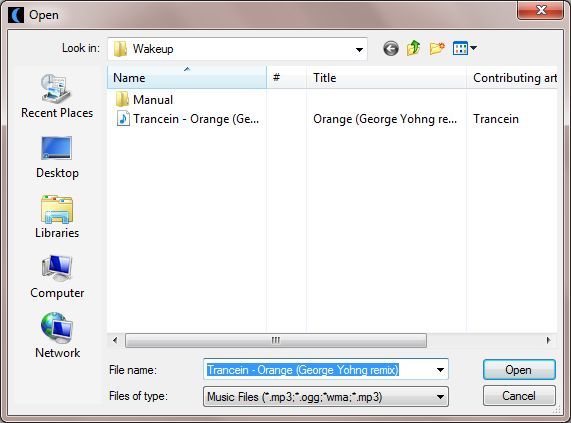Sort by the Title column header
The width and height of the screenshot is (571, 423).
click(x=386, y=78)
